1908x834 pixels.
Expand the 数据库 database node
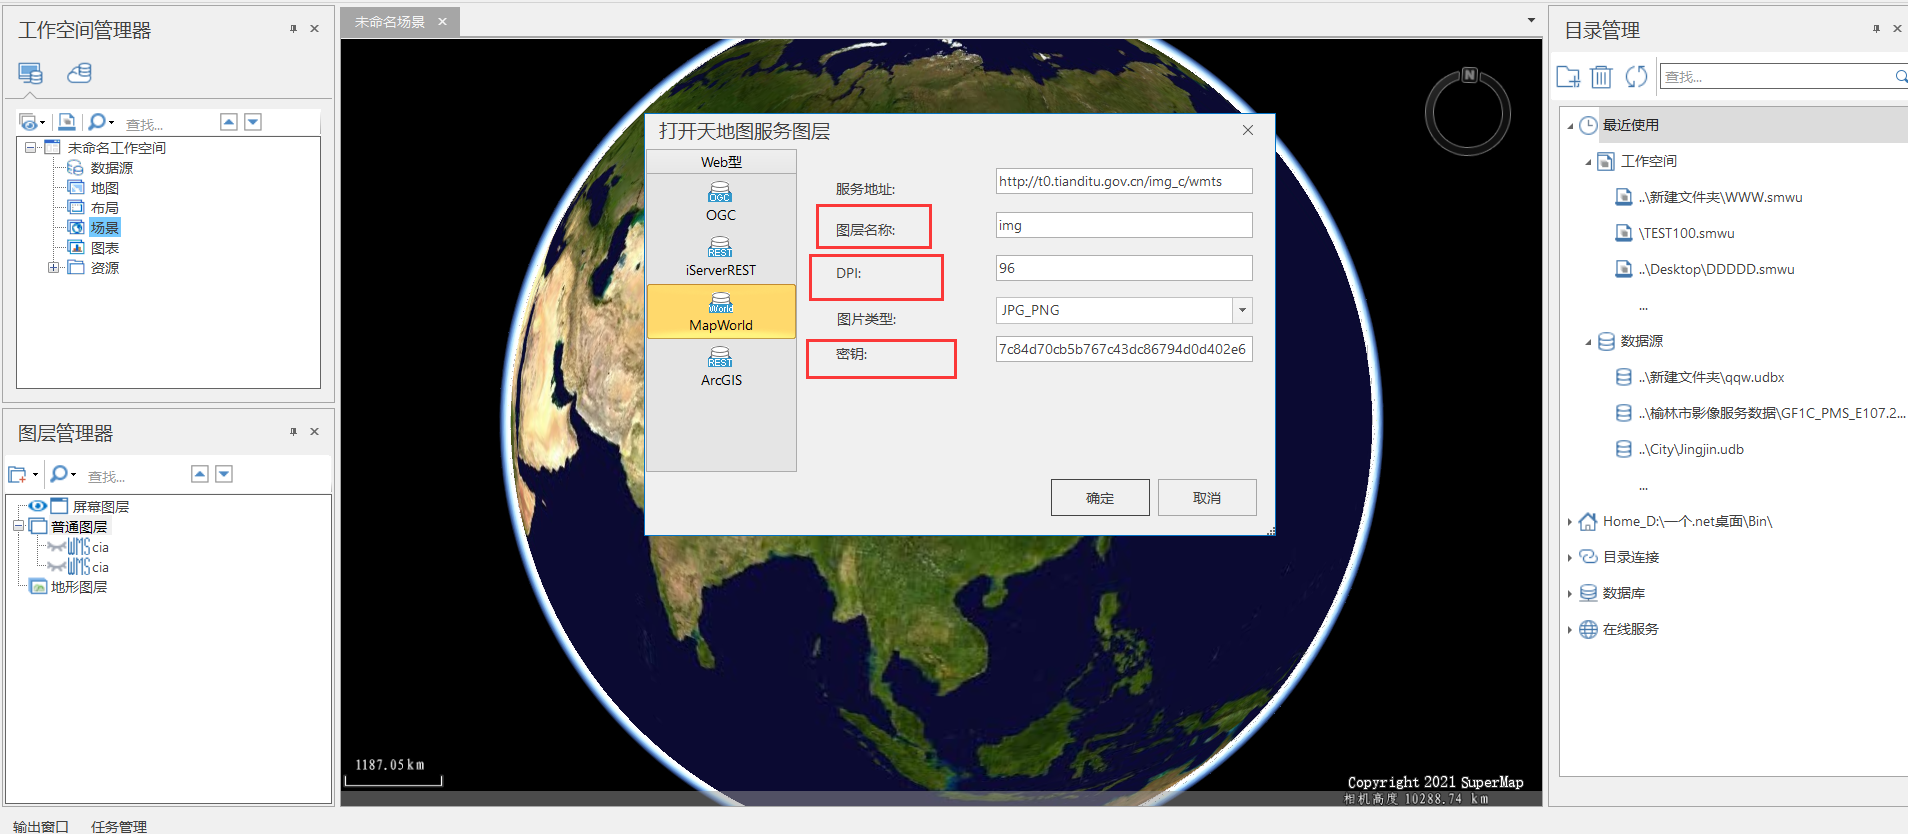[x=1570, y=594]
